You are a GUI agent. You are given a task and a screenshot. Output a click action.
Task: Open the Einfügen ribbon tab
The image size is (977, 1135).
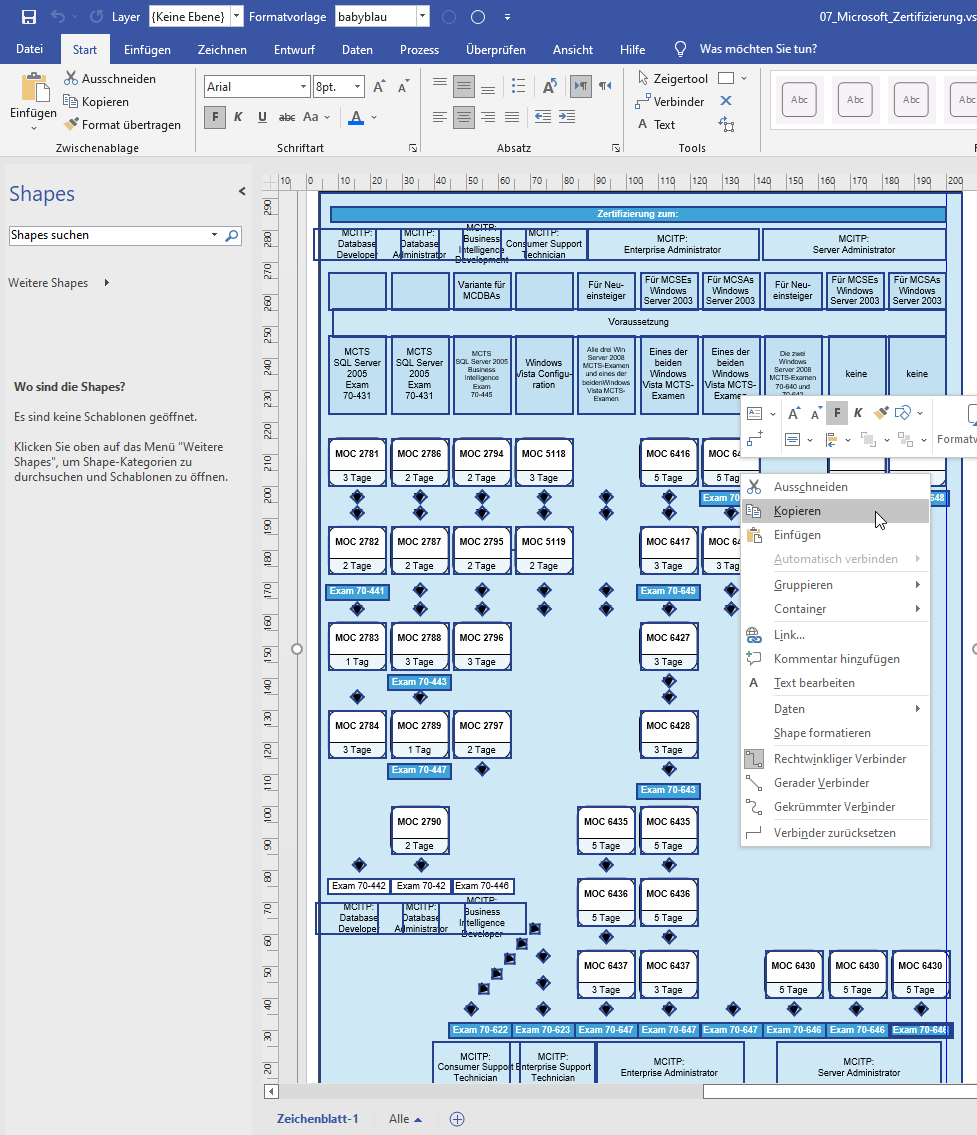click(147, 49)
